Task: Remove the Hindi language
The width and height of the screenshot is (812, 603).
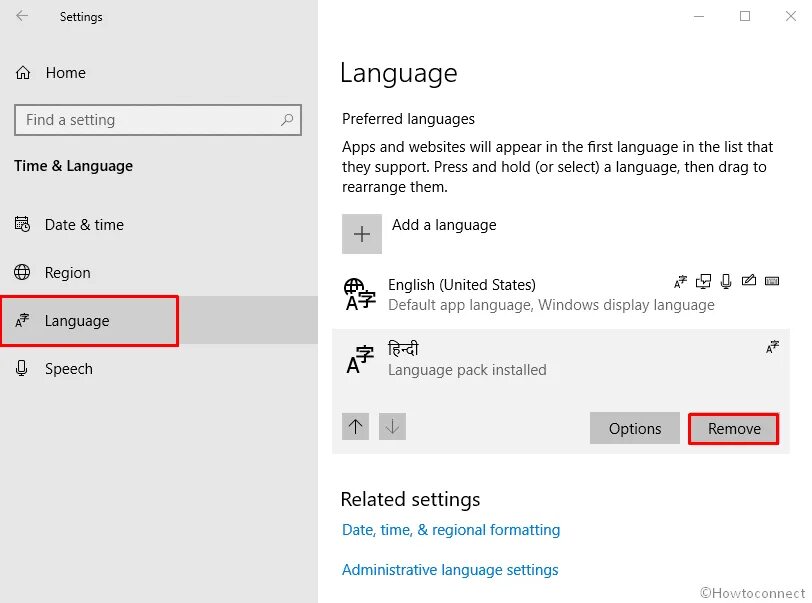Action: tap(734, 429)
